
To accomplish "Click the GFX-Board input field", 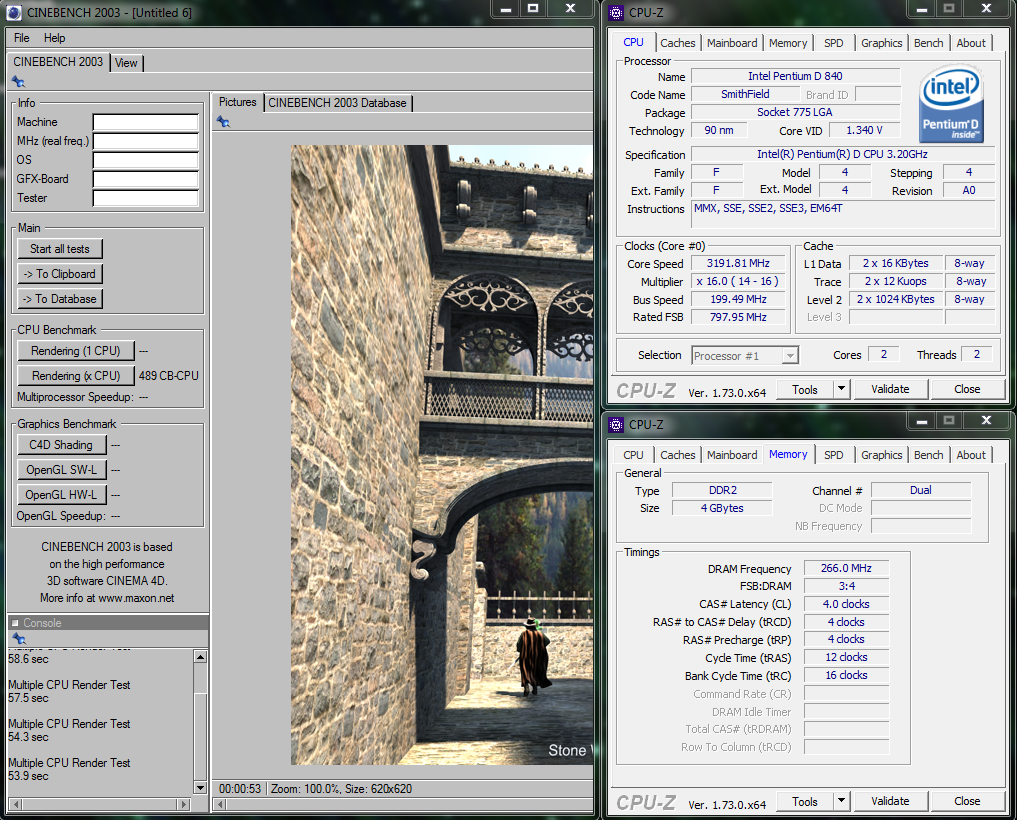I will (145, 179).
